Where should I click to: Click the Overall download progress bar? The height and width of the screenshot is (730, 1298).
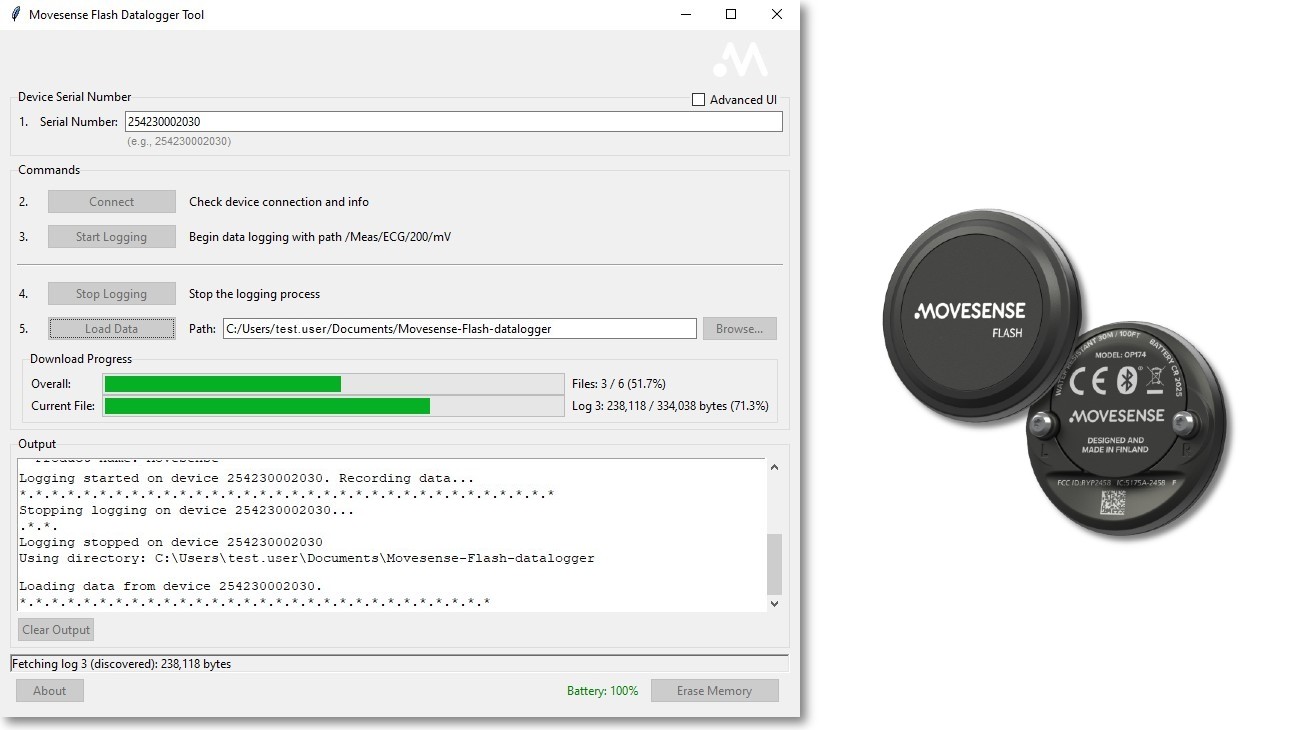[333, 384]
